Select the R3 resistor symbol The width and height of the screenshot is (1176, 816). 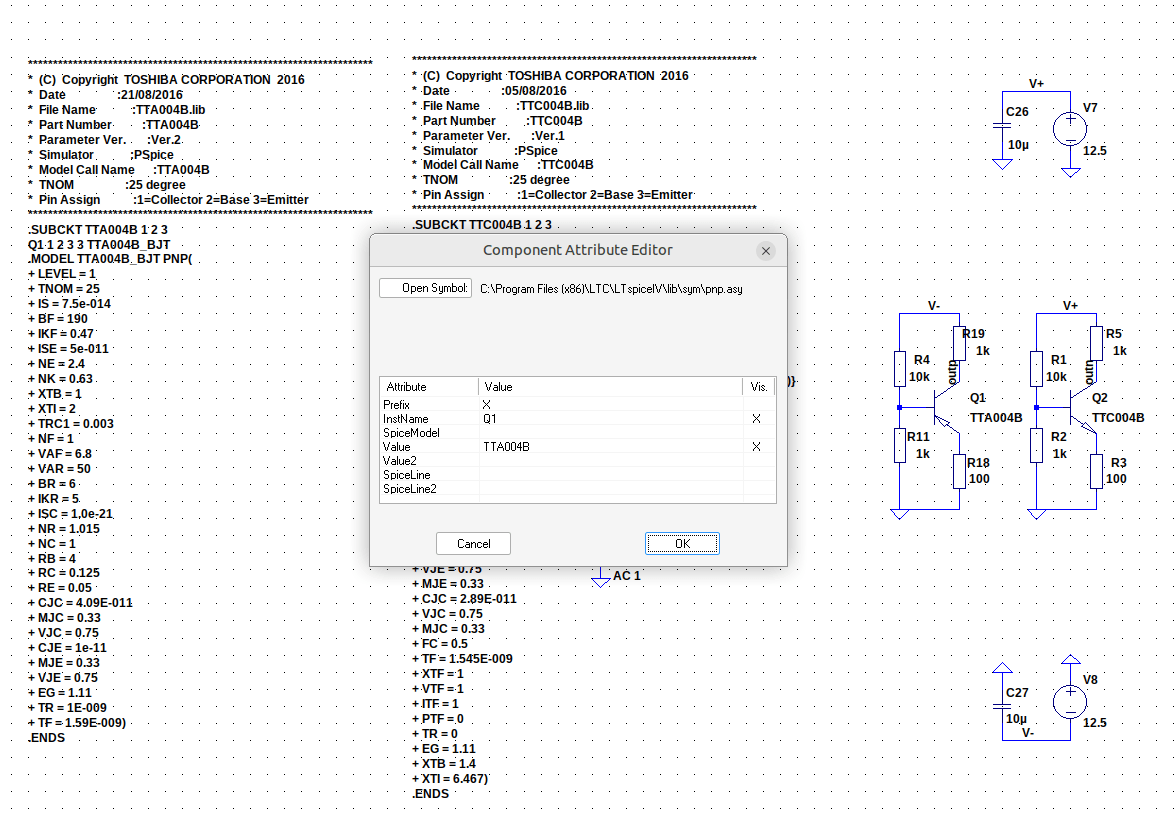coord(1096,471)
